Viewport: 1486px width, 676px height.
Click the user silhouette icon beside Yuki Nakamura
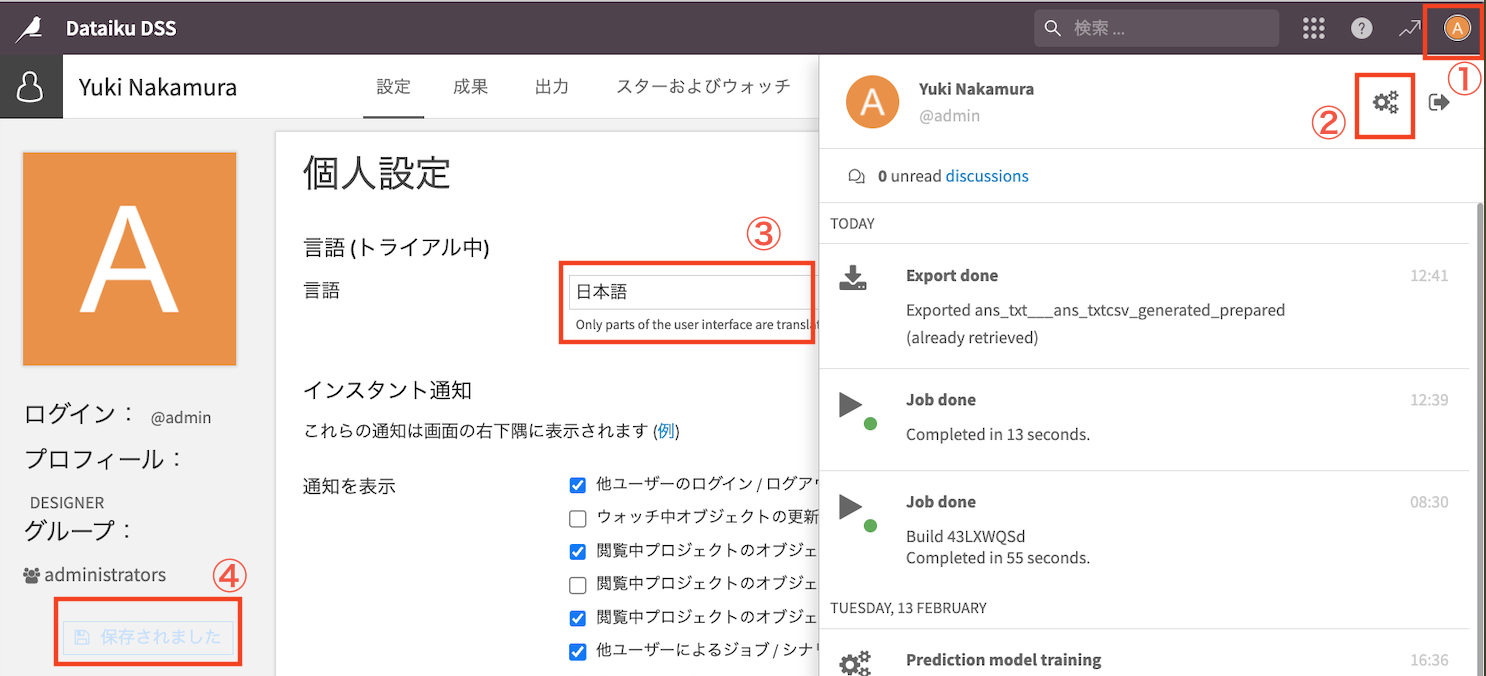pos(30,87)
